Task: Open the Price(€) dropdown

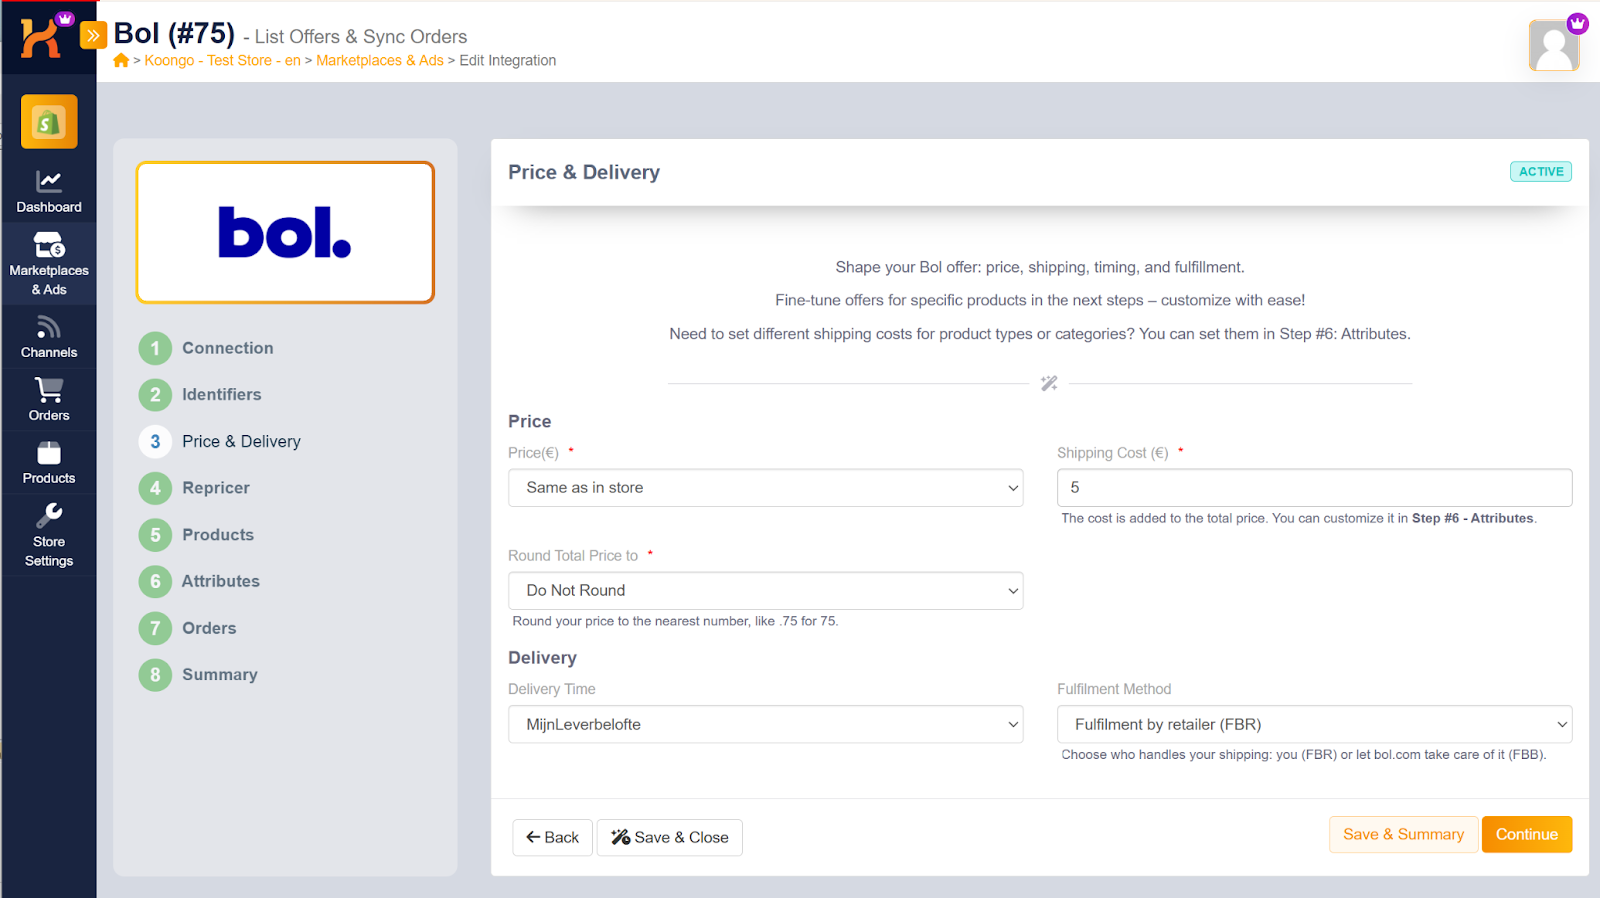Action: [x=765, y=488]
